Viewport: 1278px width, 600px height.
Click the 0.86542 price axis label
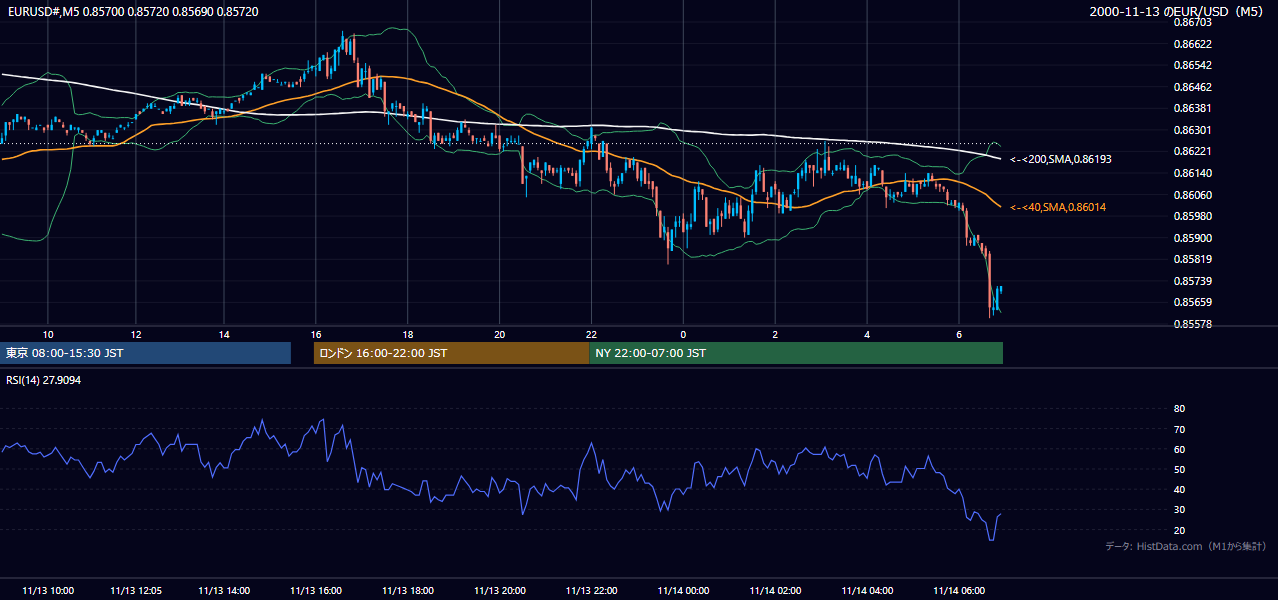pos(1192,65)
